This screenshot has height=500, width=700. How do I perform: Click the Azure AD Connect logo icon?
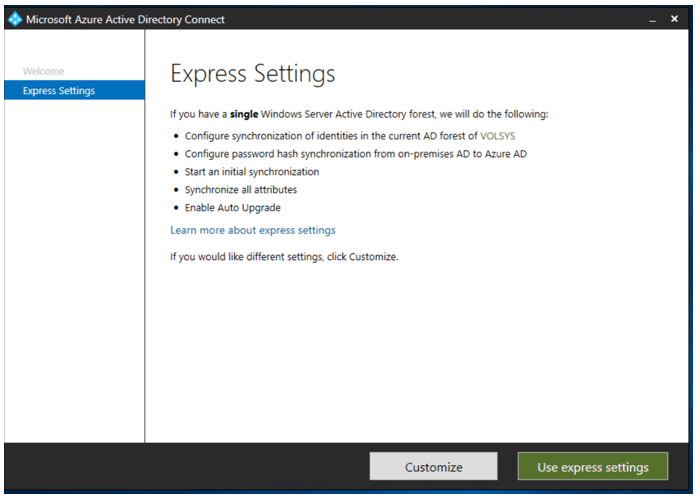pos(14,19)
